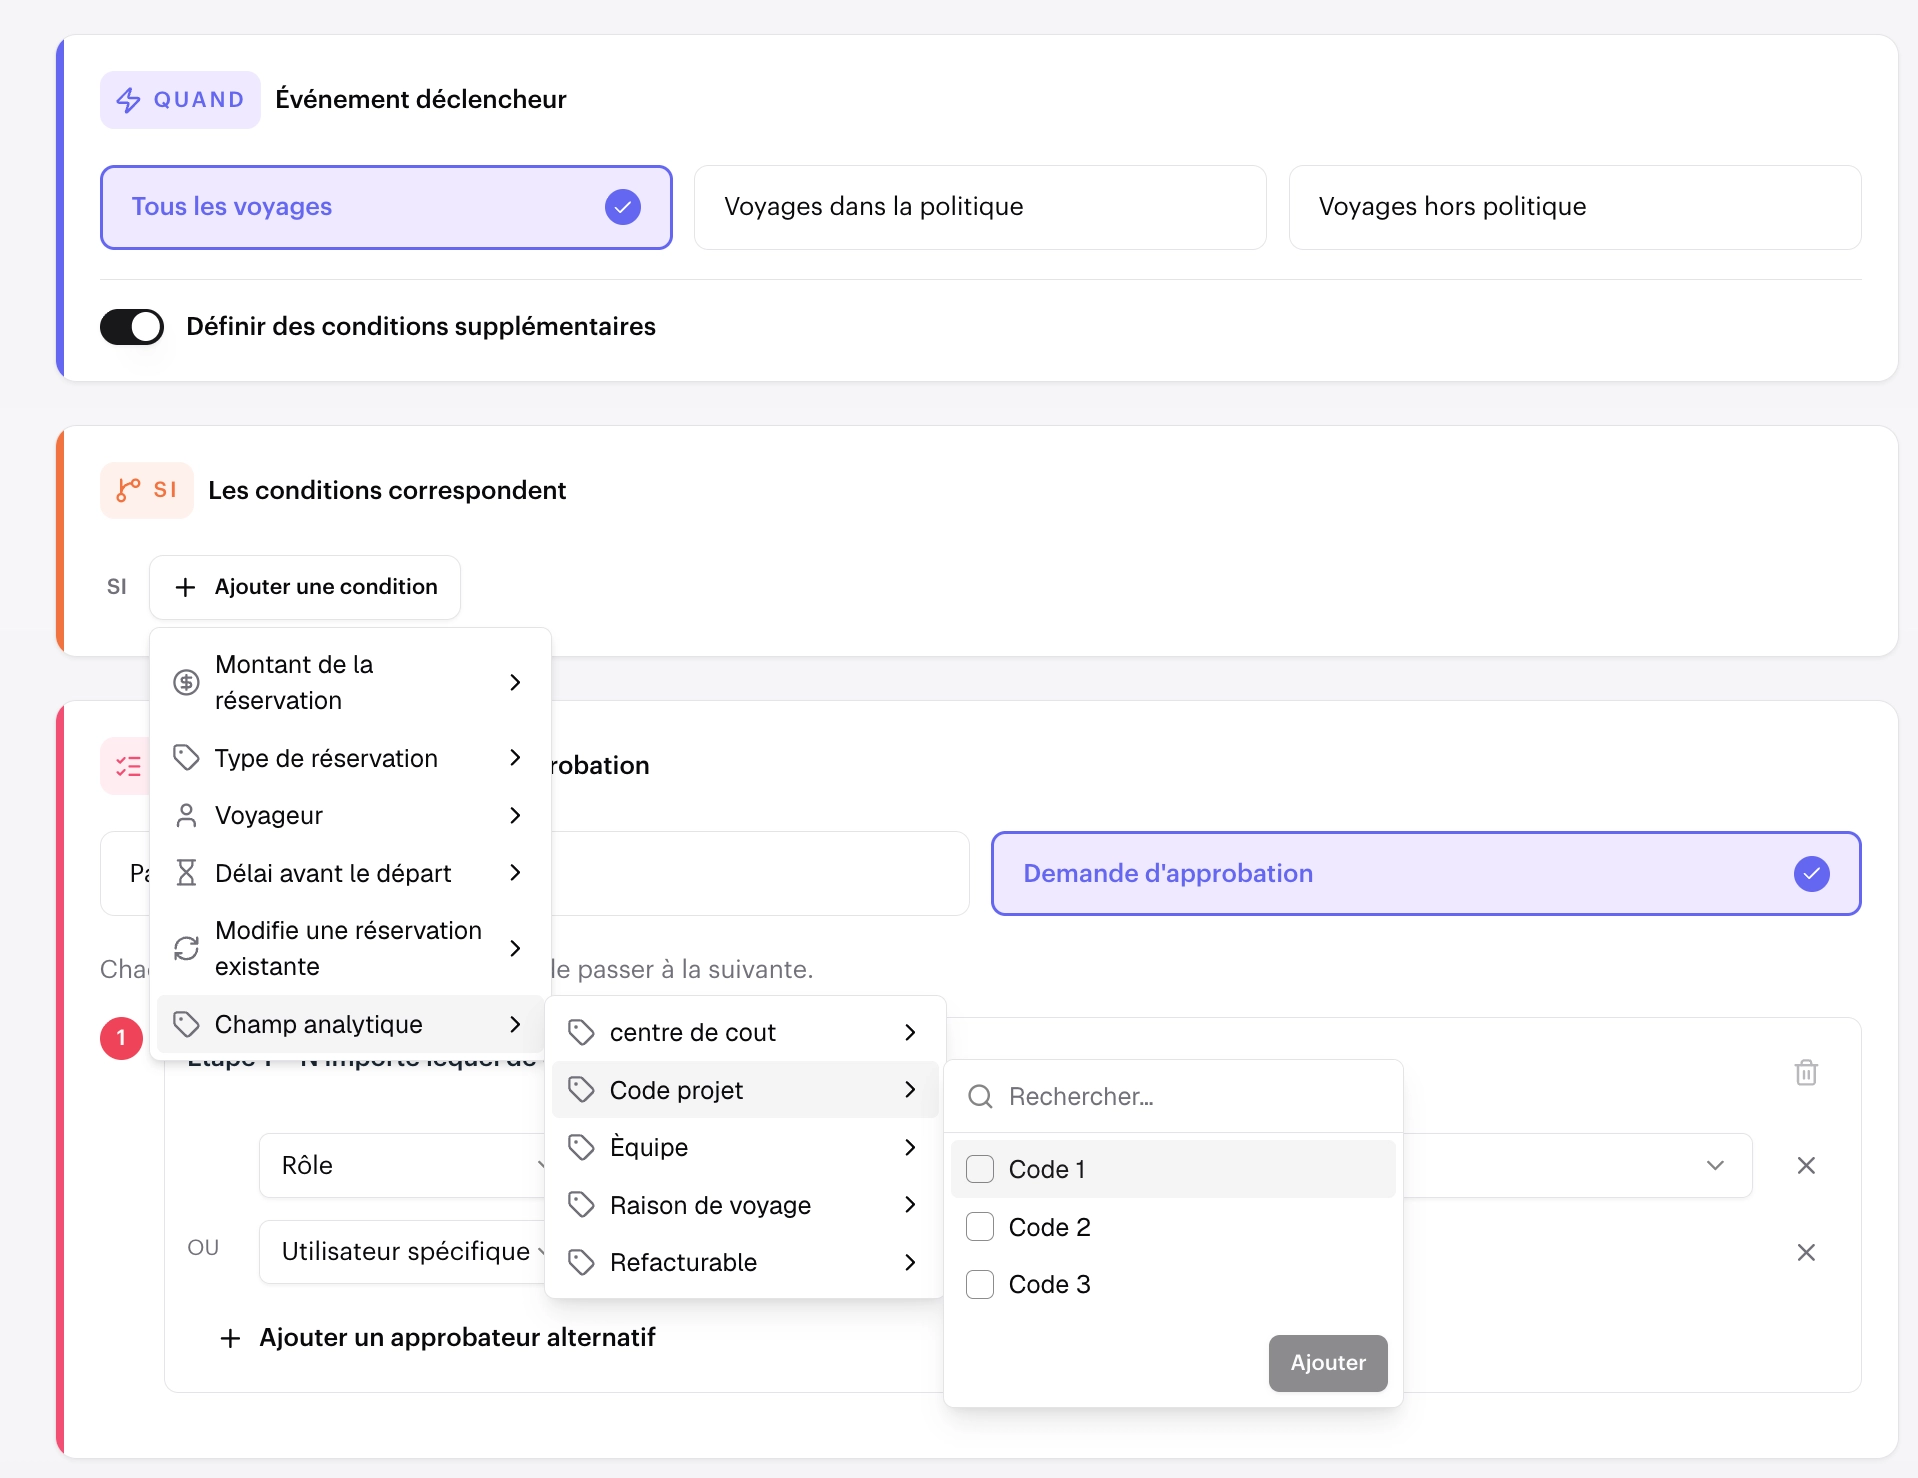This screenshot has width=1918, height=1478.
Task: Click the tag icon next to Équipe
Action: [x=581, y=1147]
